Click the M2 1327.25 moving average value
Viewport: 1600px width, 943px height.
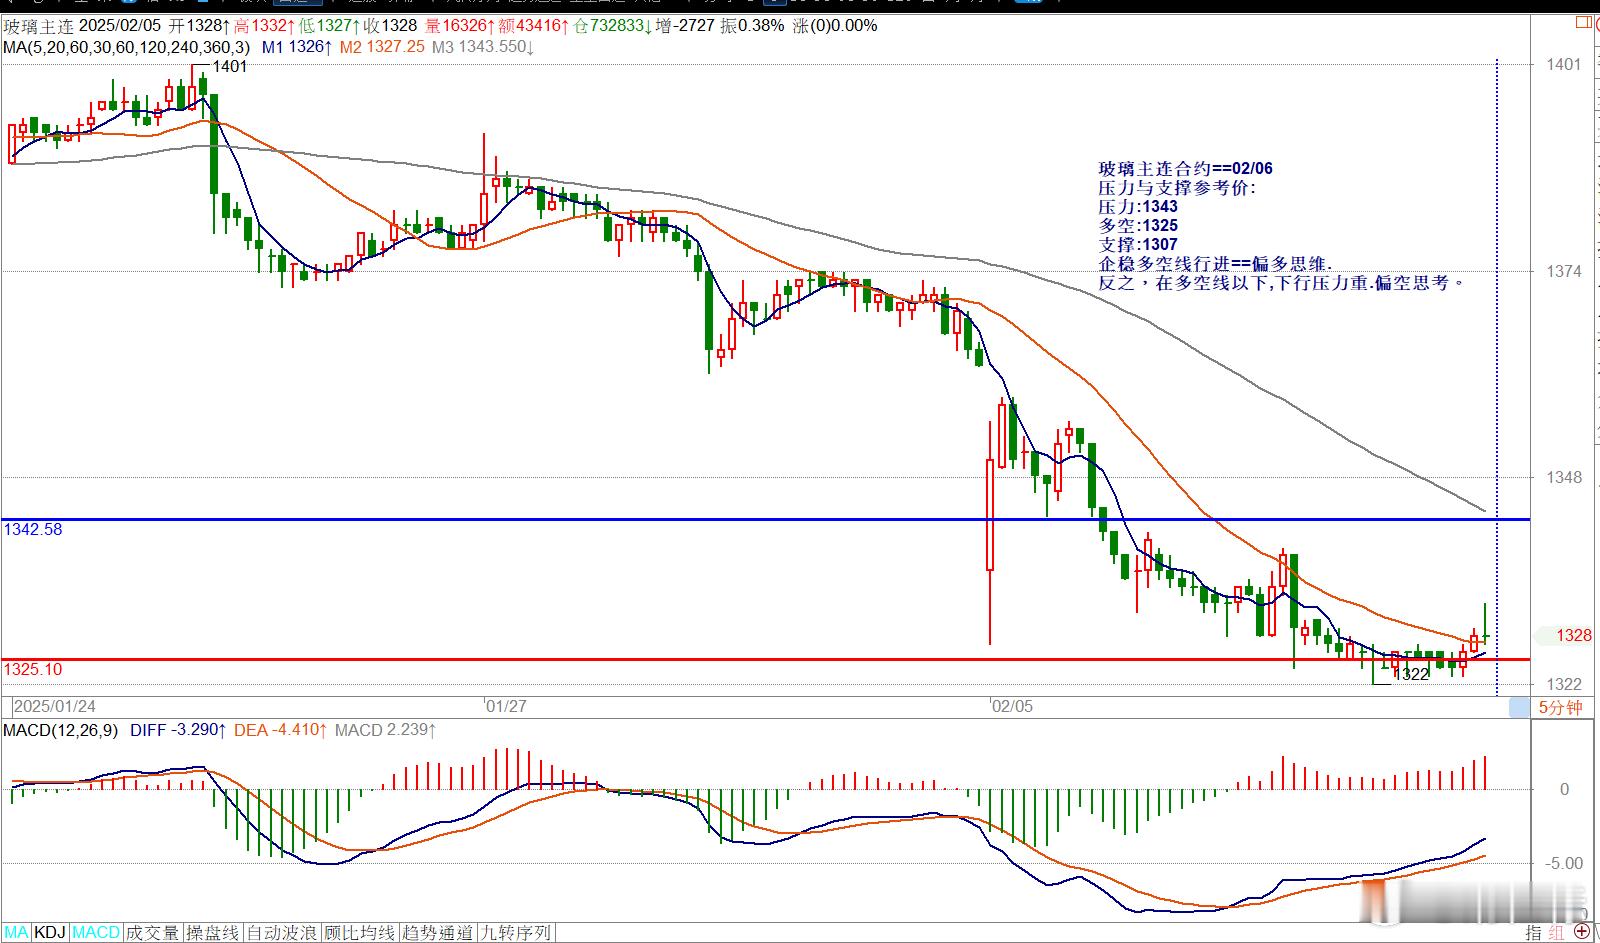click(382, 47)
